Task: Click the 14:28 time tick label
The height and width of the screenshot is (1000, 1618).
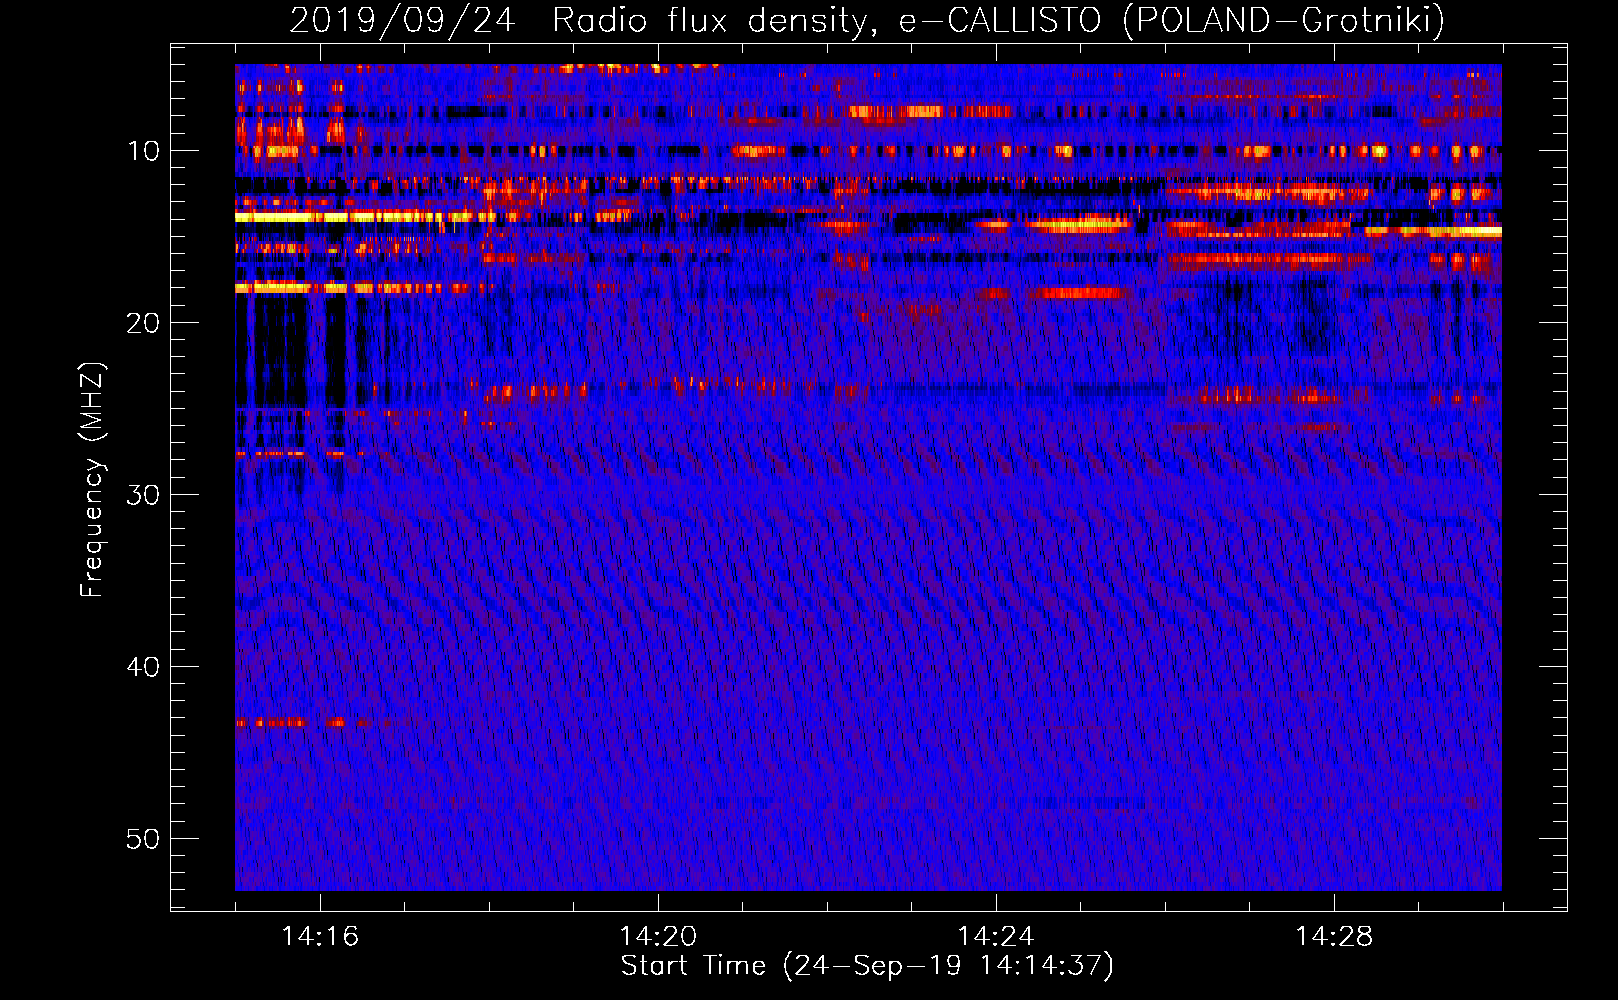Action: coord(1334,937)
